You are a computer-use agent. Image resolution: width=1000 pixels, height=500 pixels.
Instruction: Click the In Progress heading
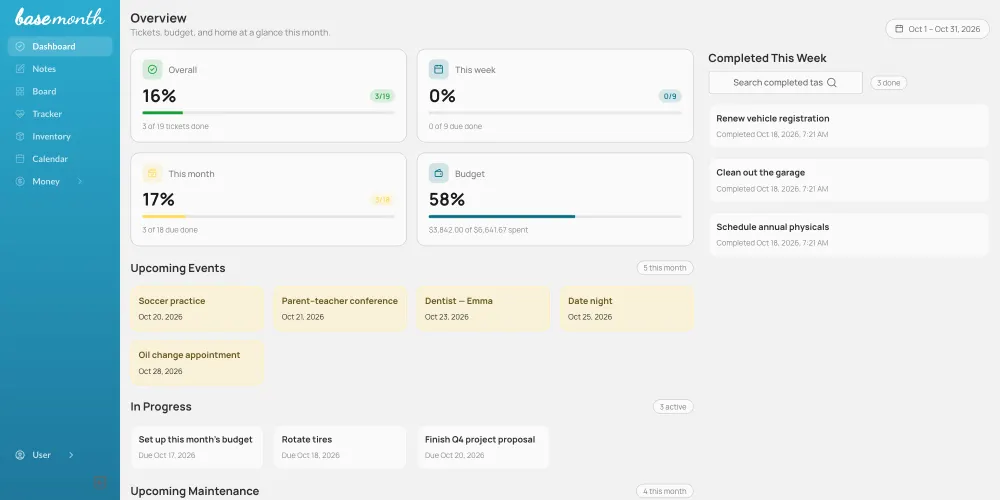tap(161, 407)
